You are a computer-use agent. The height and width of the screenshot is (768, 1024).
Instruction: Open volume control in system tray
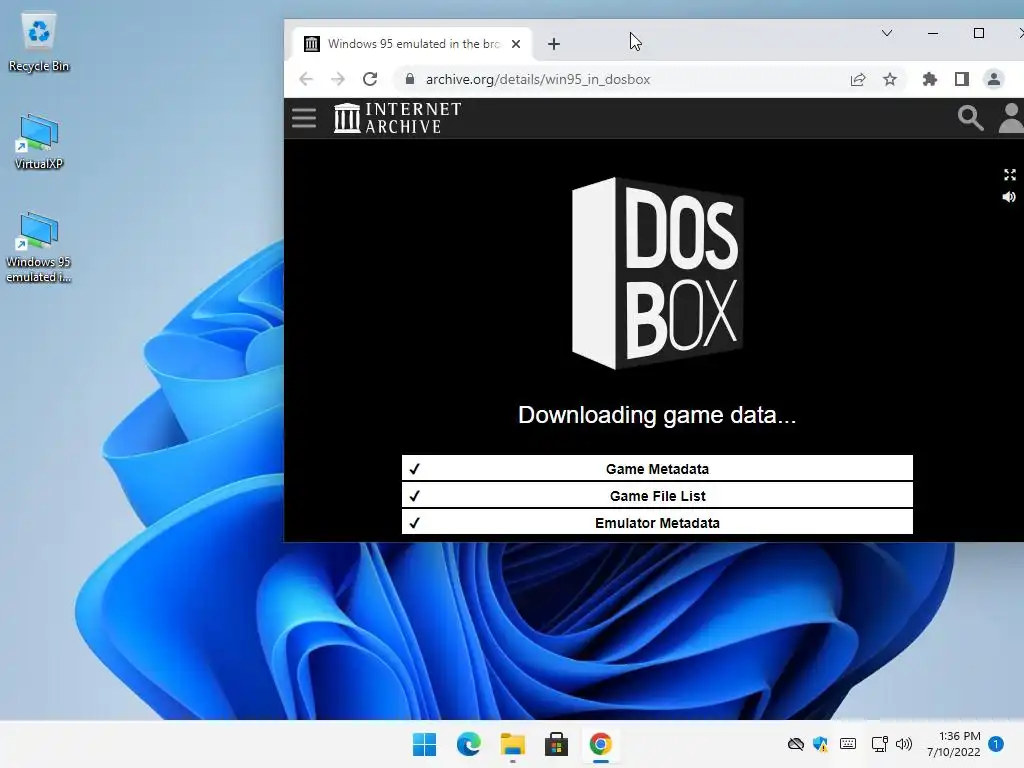click(x=904, y=744)
